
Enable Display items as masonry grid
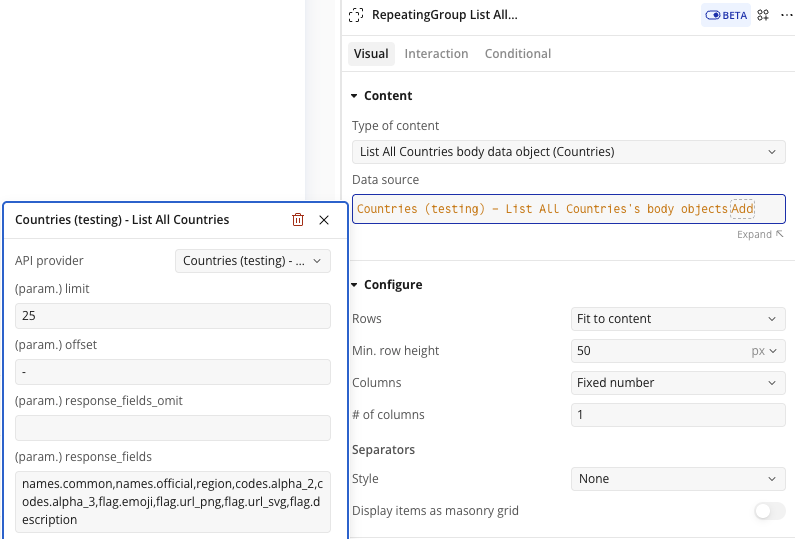point(770,511)
